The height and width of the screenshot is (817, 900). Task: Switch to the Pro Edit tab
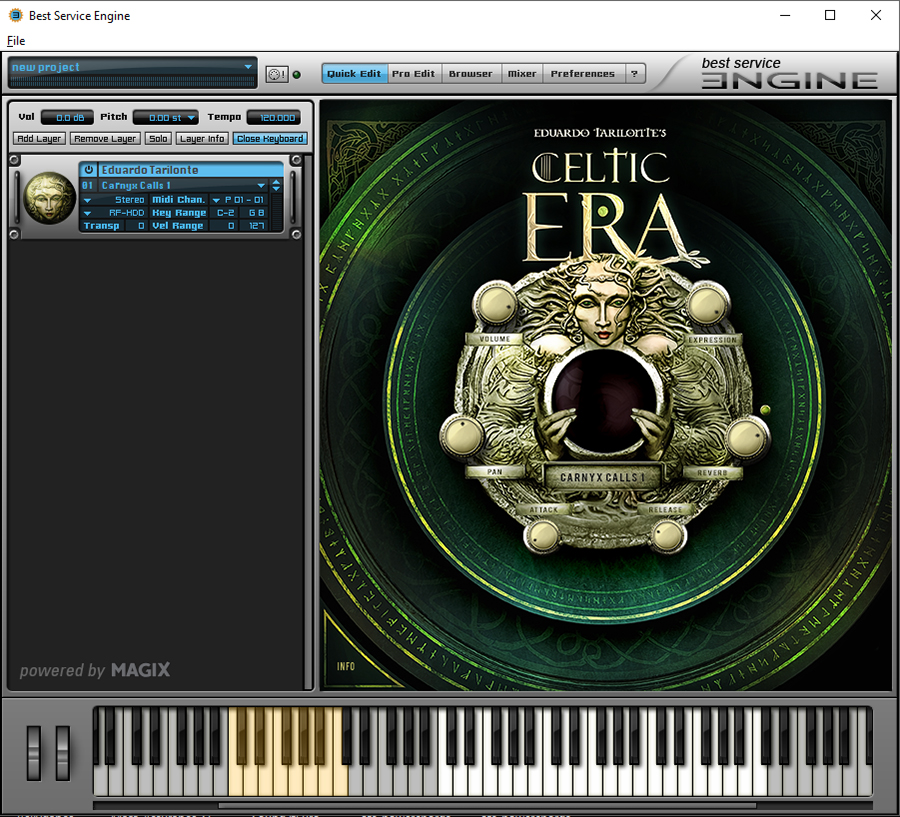point(413,73)
